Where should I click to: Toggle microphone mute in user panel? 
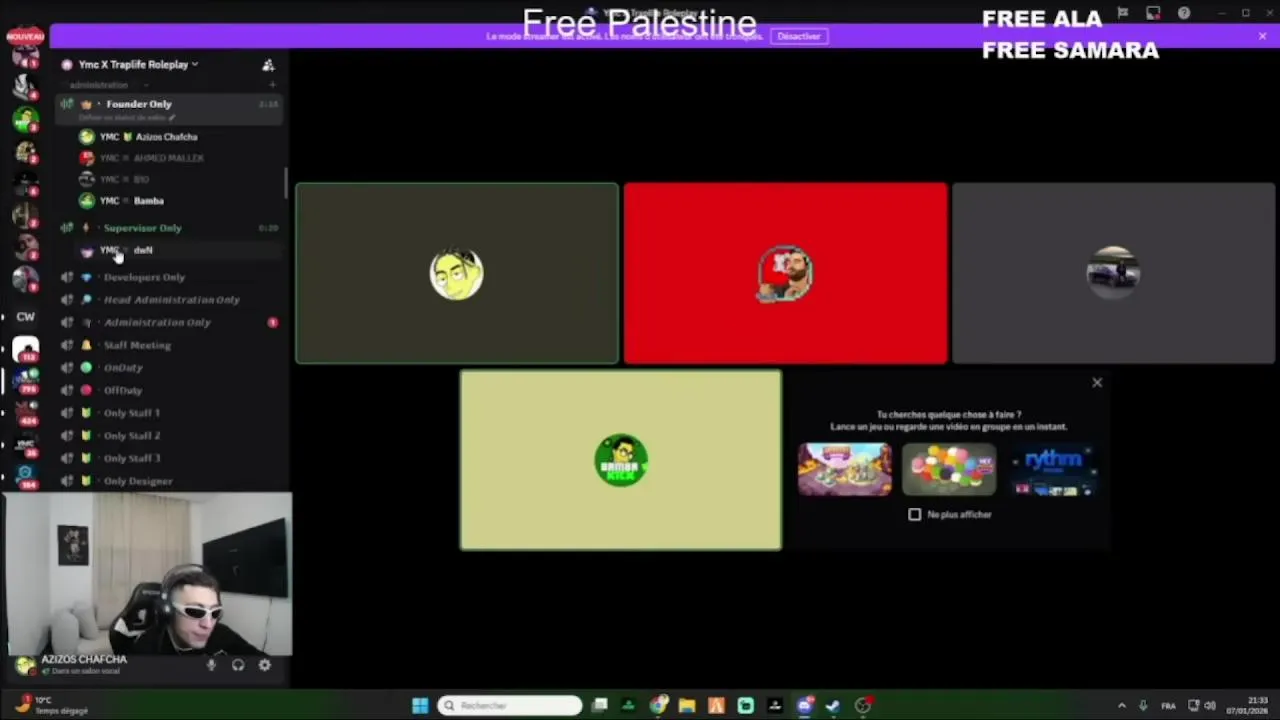(x=211, y=665)
